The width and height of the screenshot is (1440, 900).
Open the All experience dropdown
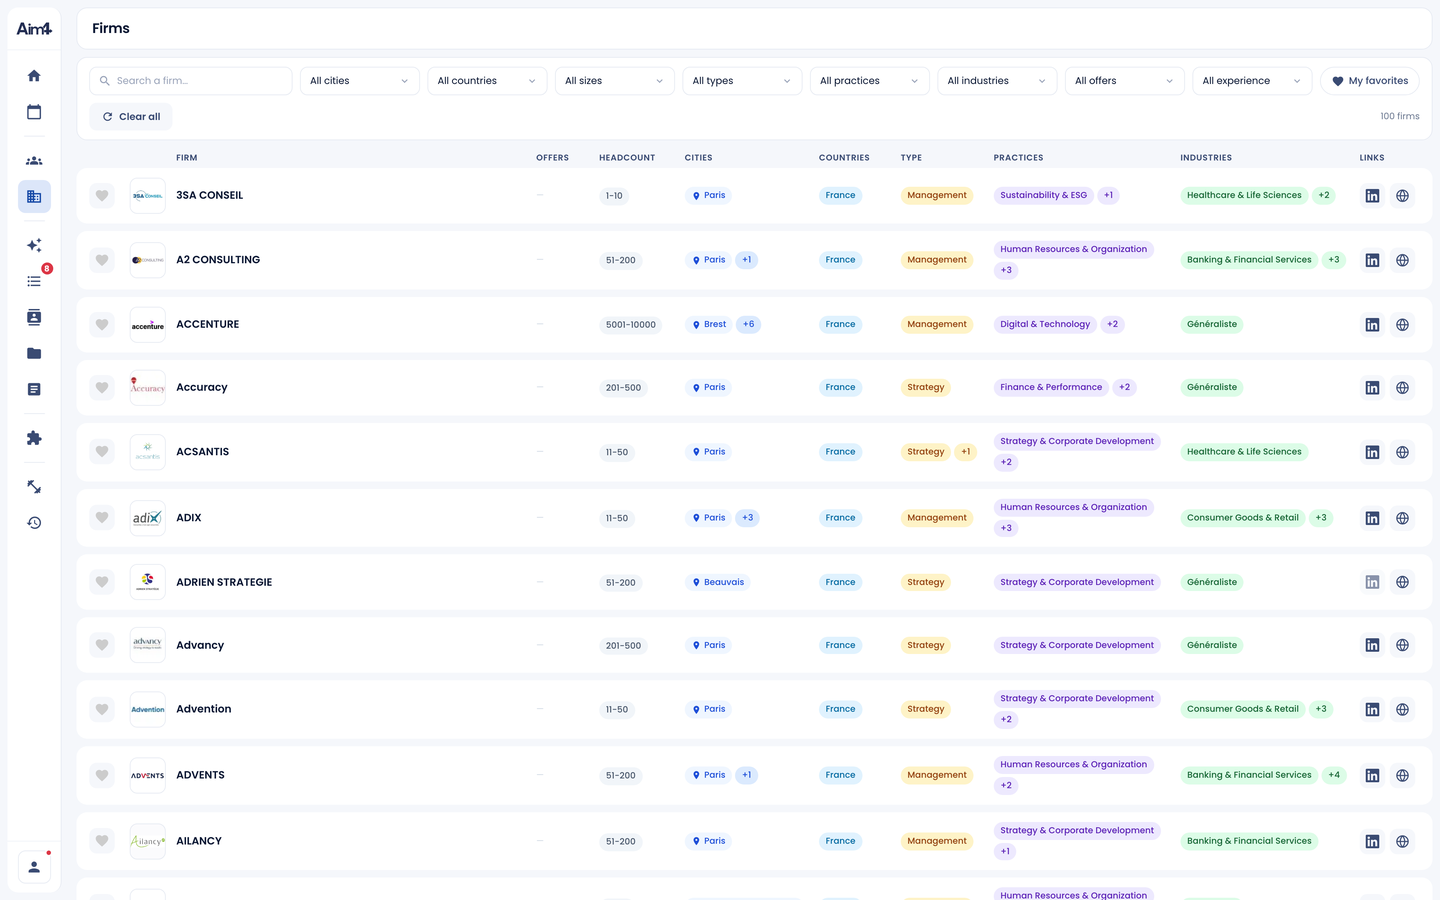(x=1252, y=81)
